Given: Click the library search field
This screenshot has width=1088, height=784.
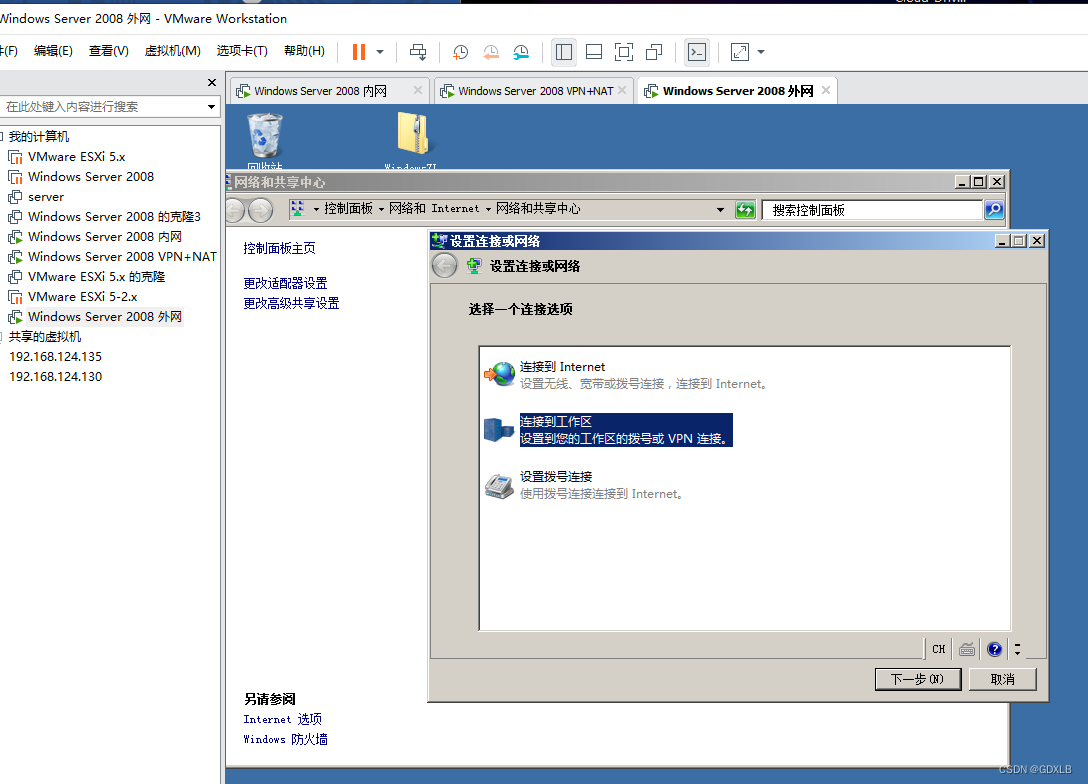Looking at the screenshot, I should click(x=103, y=107).
